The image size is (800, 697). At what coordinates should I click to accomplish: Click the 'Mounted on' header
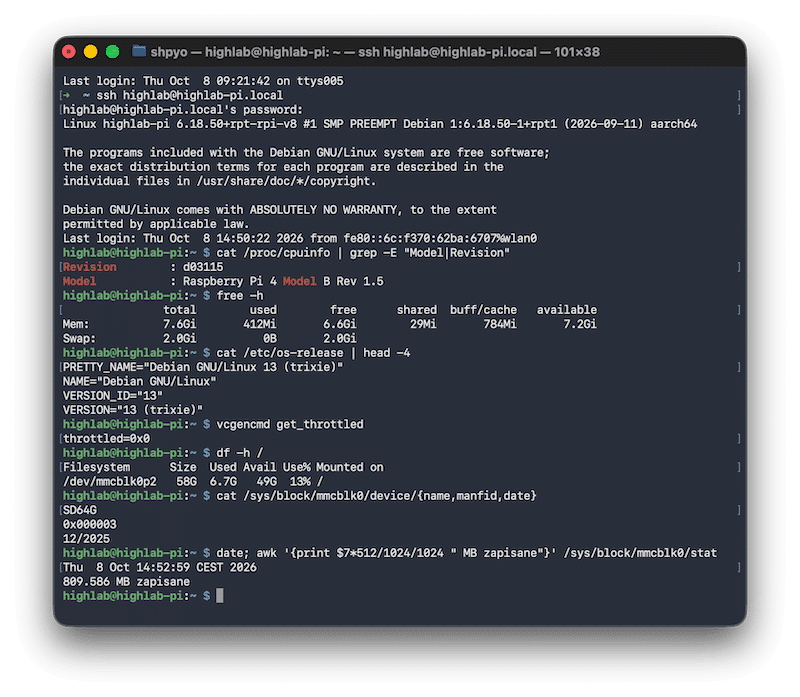(x=349, y=467)
